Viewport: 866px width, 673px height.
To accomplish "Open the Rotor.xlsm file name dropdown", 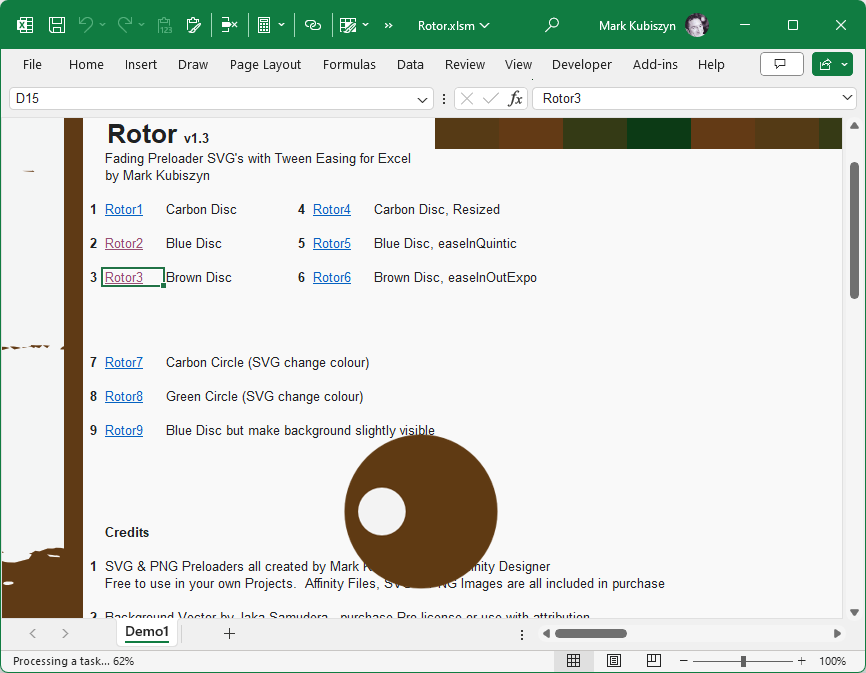I will pyautogui.click(x=454, y=25).
